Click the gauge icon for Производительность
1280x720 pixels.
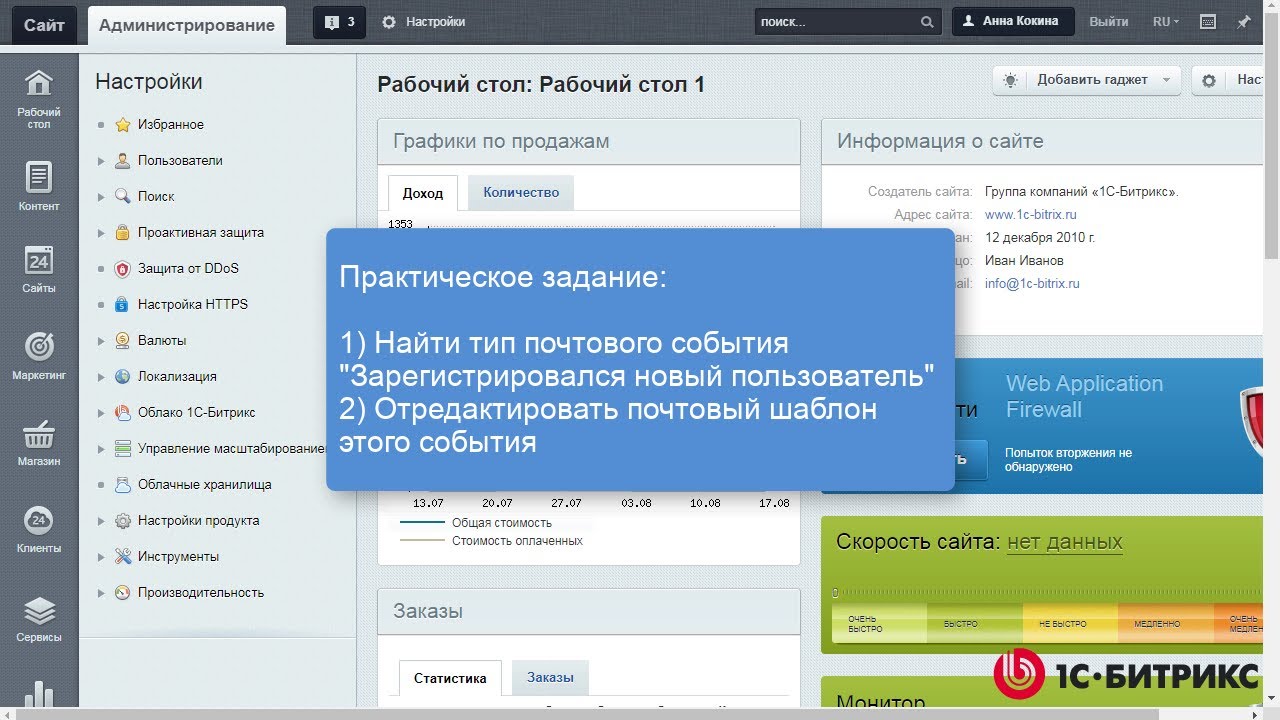coord(122,593)
